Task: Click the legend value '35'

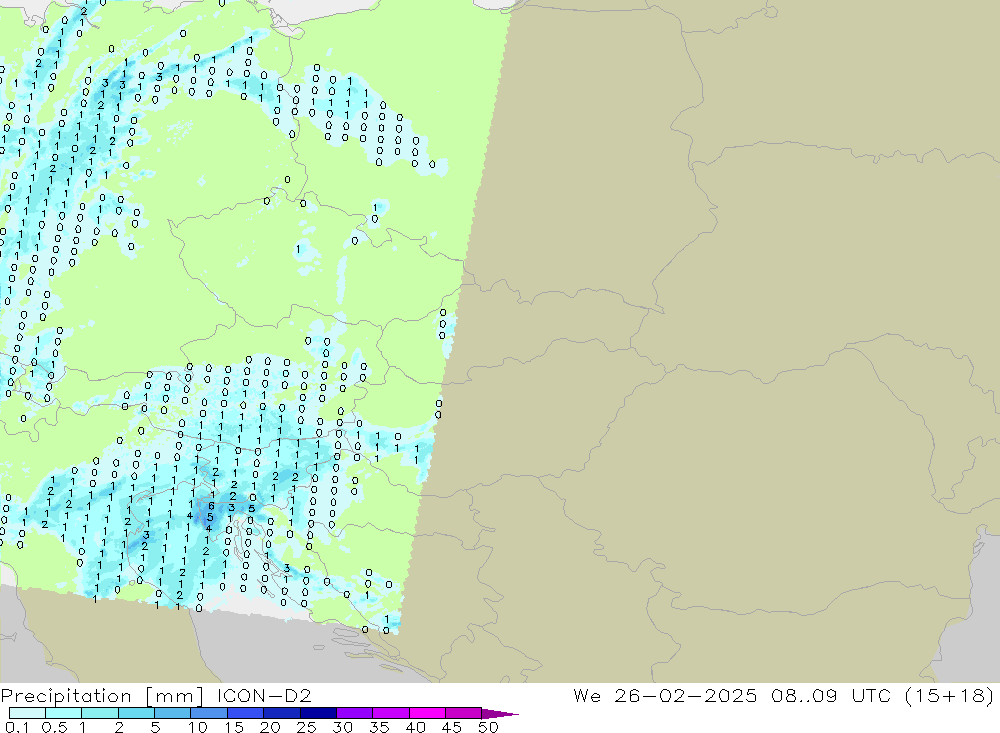Action: point(379,727)
